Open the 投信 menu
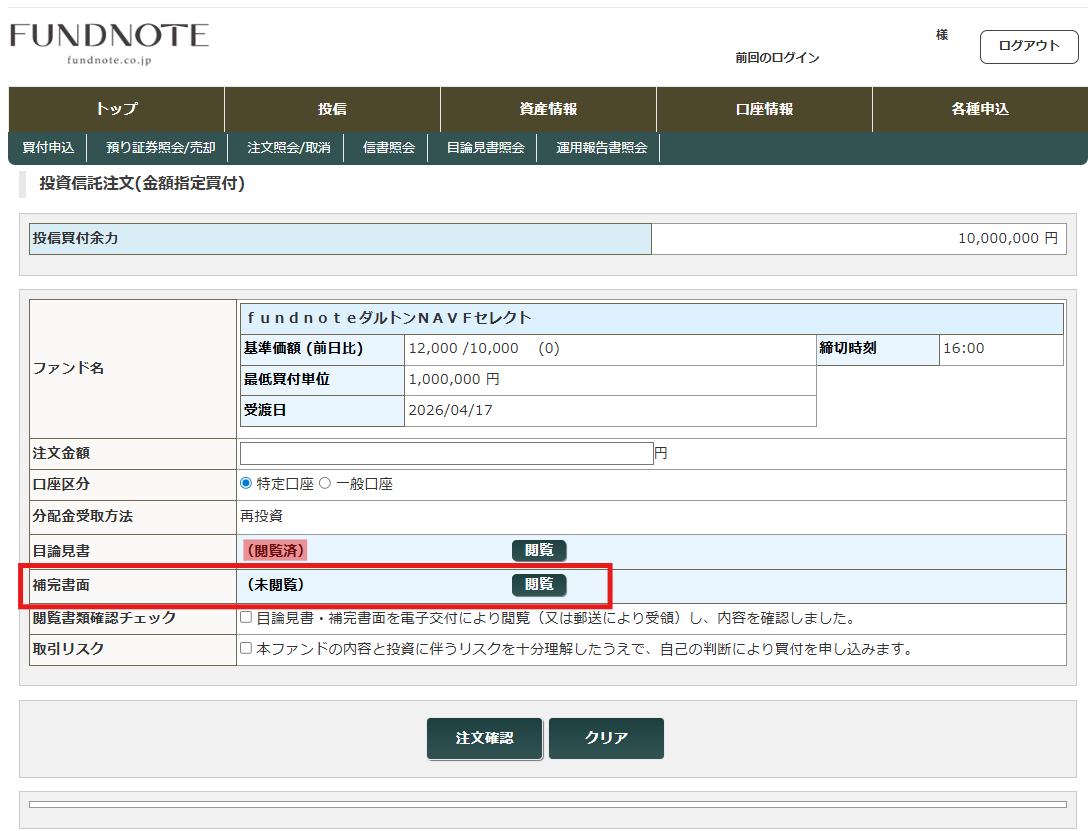Viewport: 1090px width, 831px height. click(x=332, y=109)
